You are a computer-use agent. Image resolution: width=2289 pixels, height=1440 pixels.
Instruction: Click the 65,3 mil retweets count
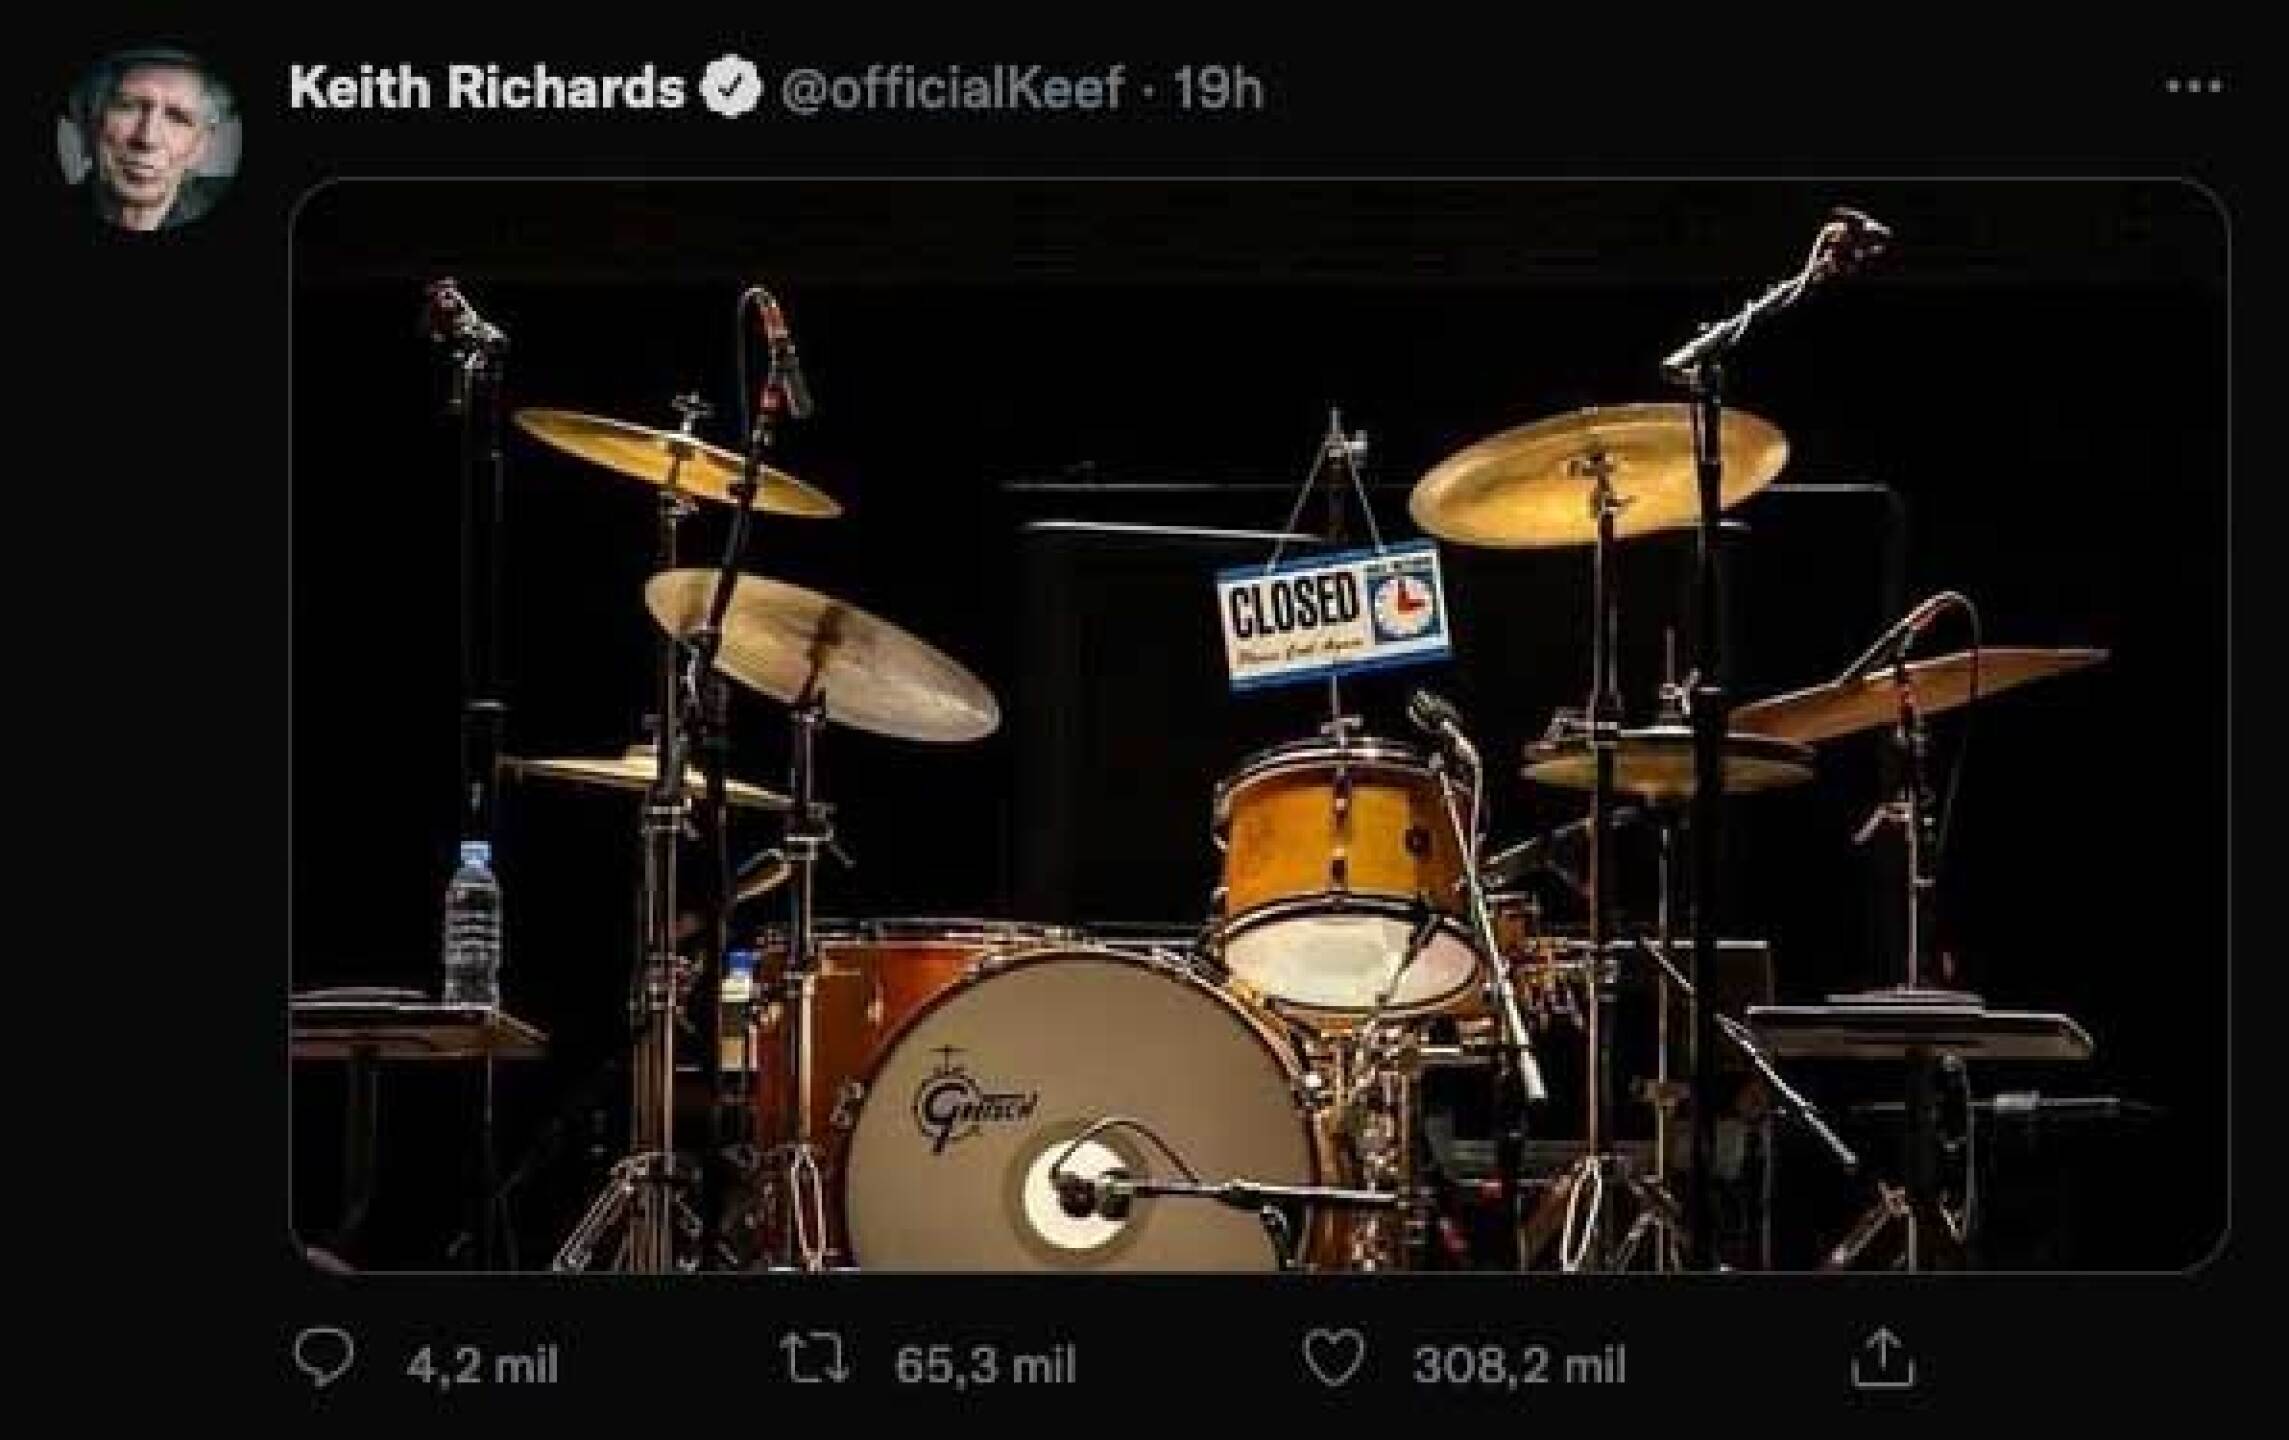pyautogui.click(x=984, y=1364)
